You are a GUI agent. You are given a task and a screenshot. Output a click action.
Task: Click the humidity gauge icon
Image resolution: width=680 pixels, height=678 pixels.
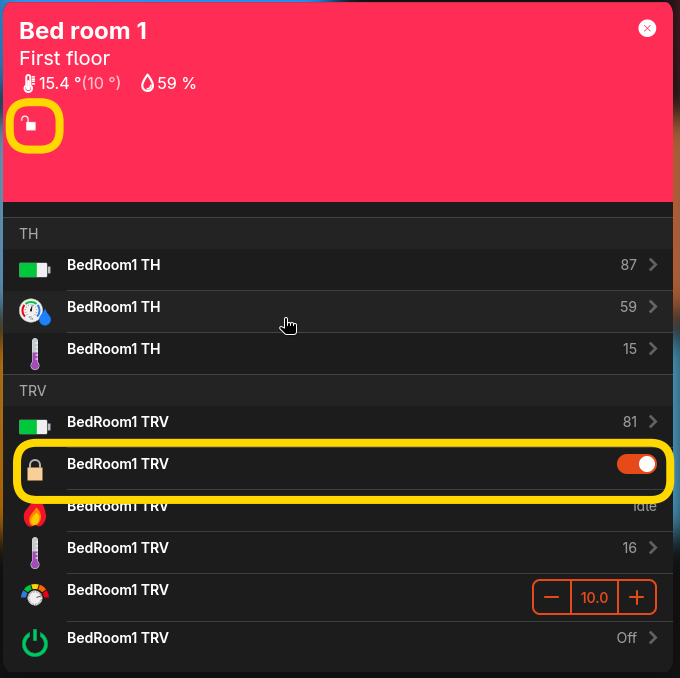click(x=35, y=312)
